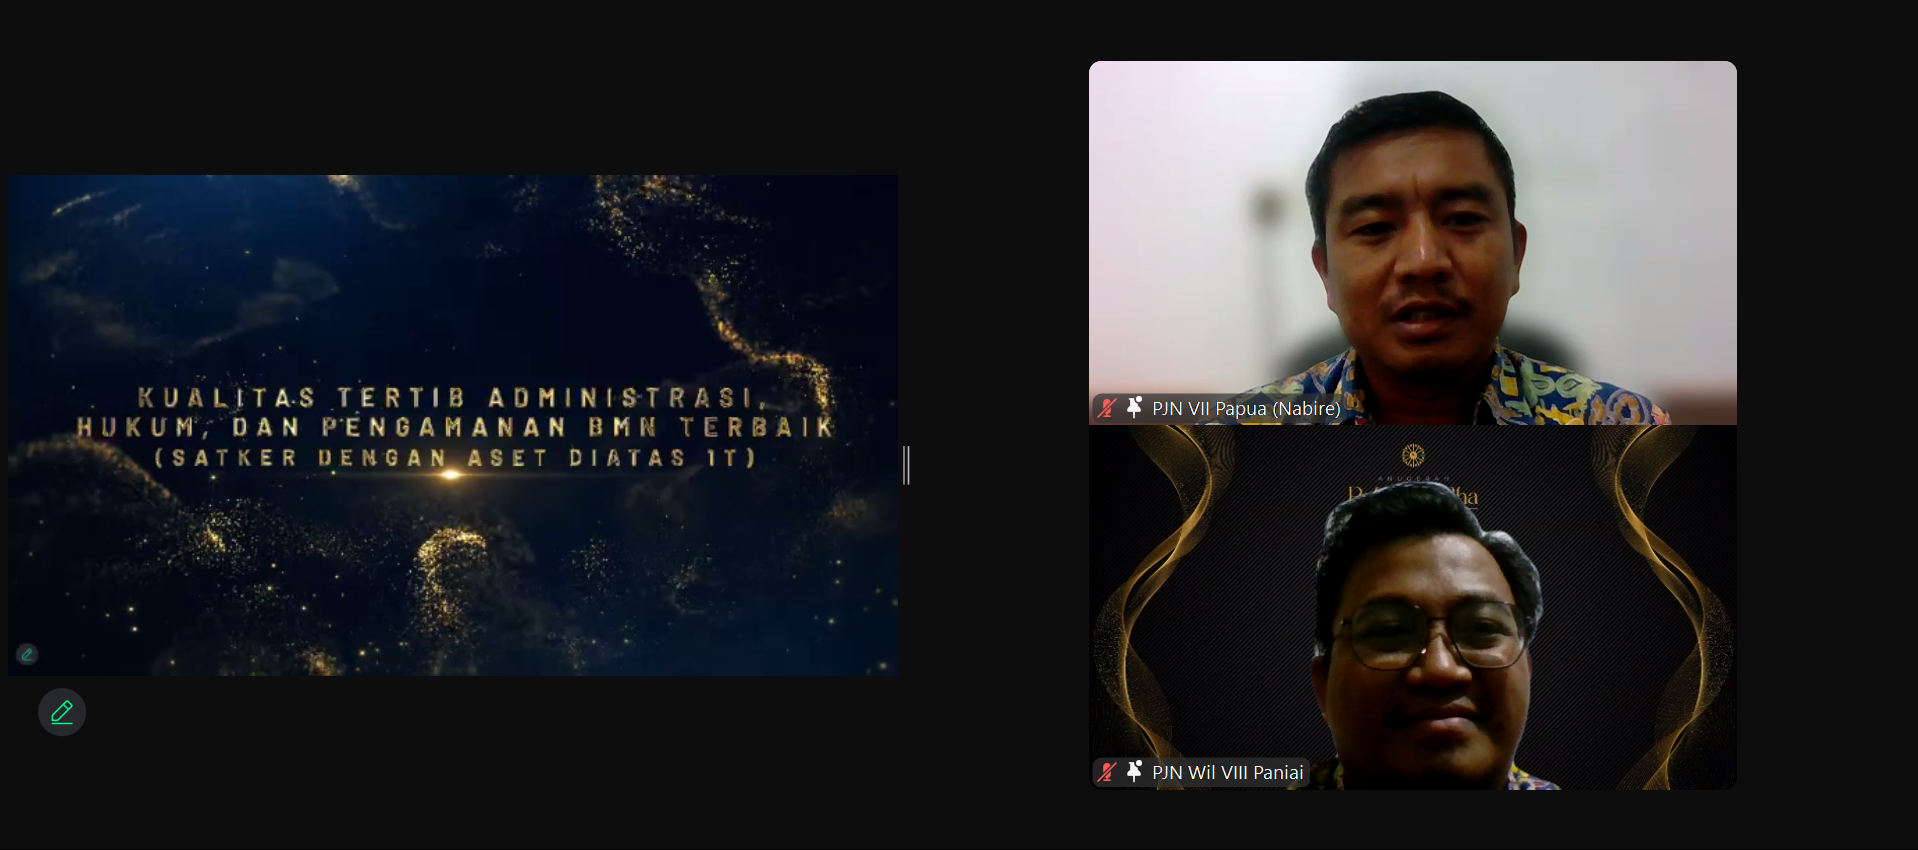The height and width of the screenshot is (850, 1918).
Task: Click the golden lens flare under the title text
Action: point(451,475)
